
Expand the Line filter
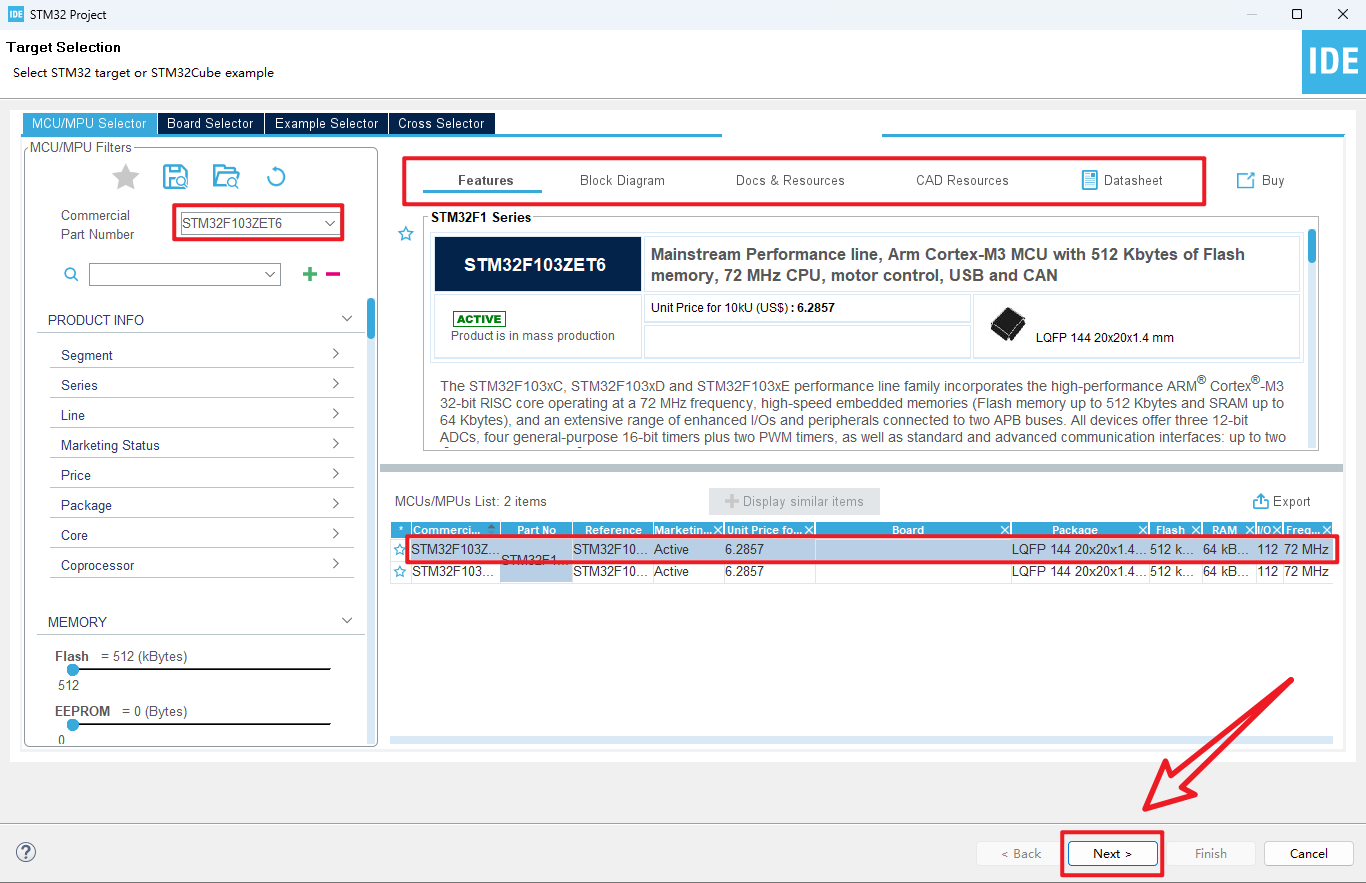tap(335, 414)
